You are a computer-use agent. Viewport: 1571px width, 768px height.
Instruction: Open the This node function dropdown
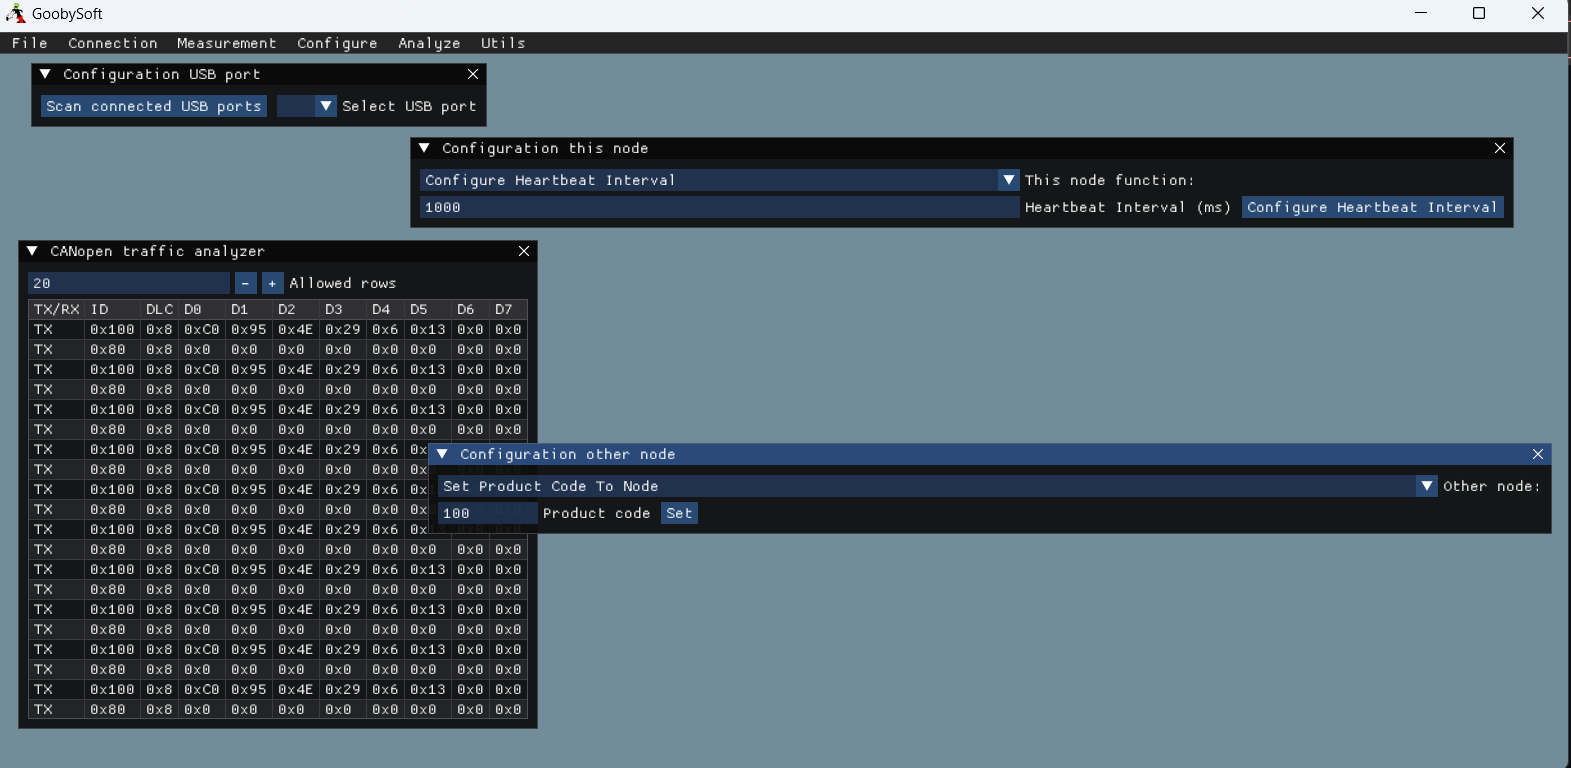coord(719,180)
